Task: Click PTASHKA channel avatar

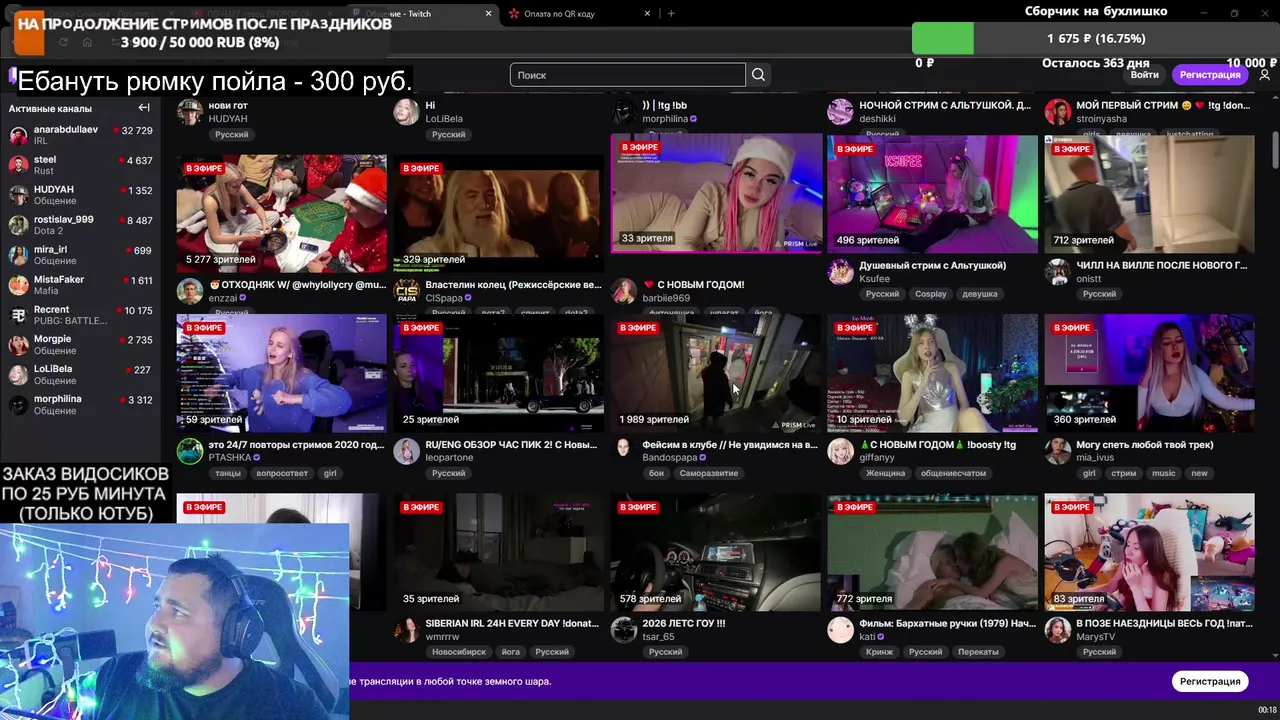Action: tap(190, 451)
